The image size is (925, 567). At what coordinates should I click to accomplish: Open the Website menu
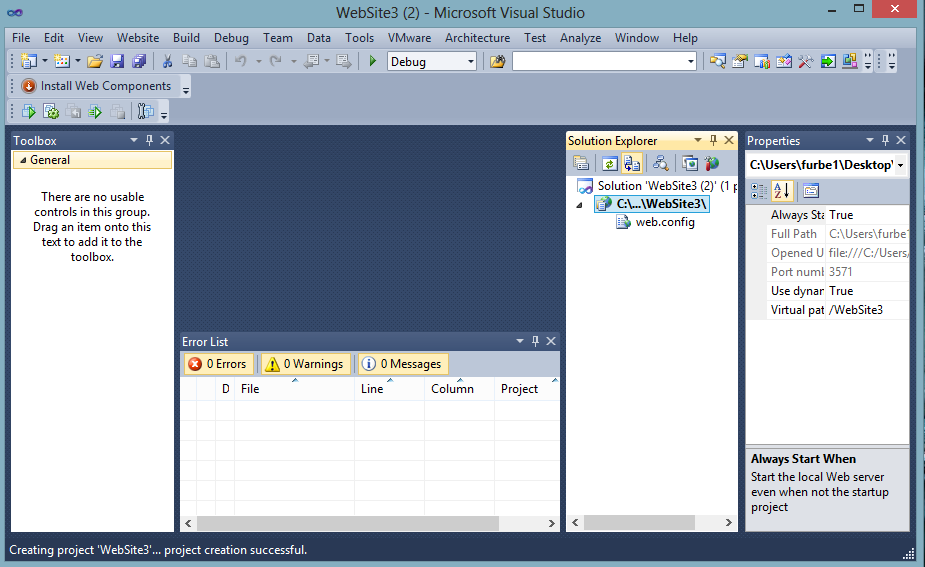tap(138, 38)
